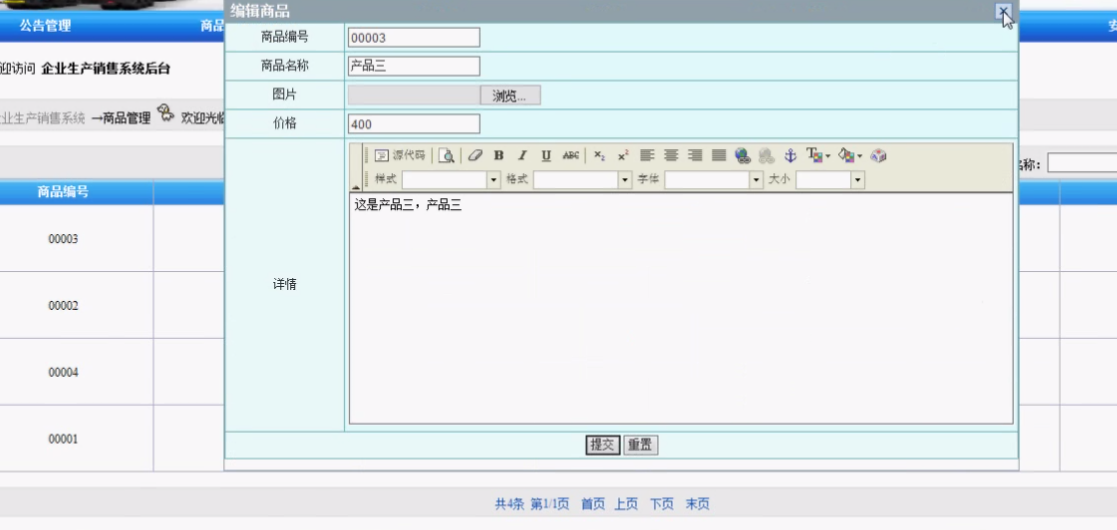Click the 共4条 第1/1页 pager text
Image resolution: width=1117 pixels, height=530 pixels.
click(x=532, y=504)
